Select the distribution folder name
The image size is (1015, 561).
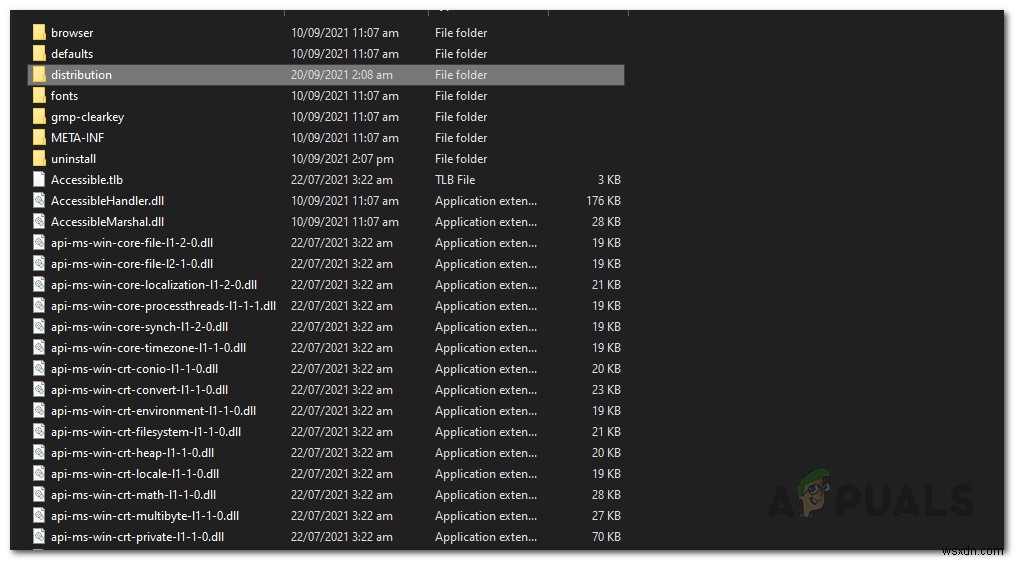[x=81, y=74]
